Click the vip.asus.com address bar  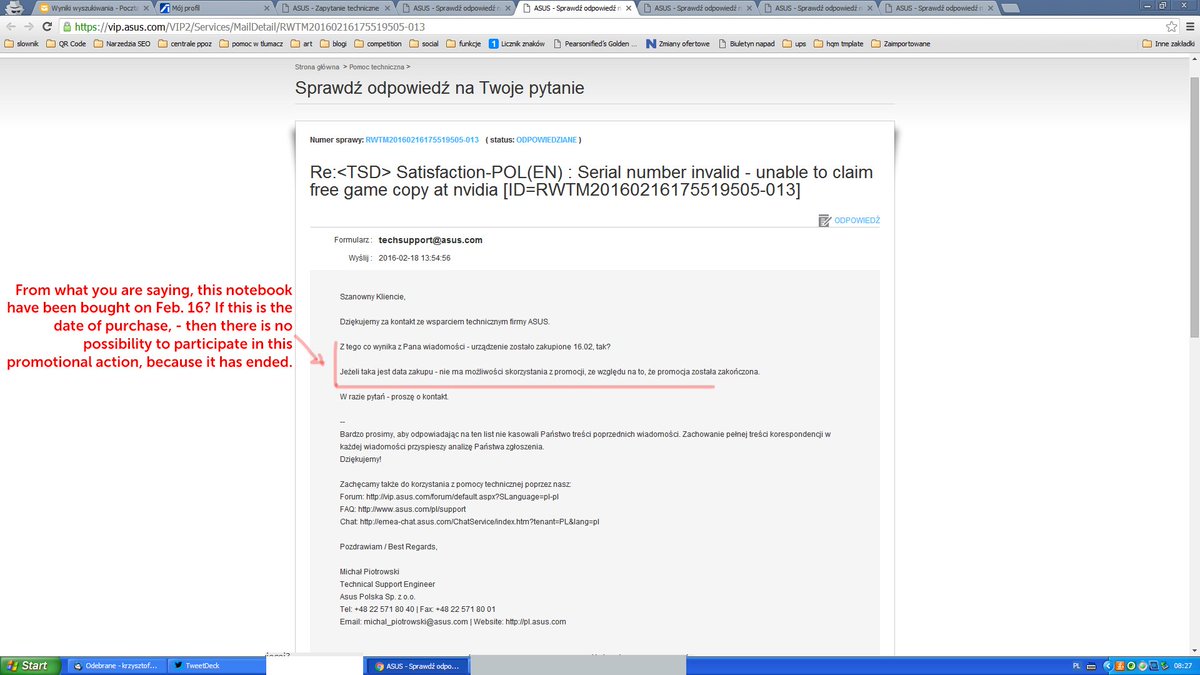point(610,27)
